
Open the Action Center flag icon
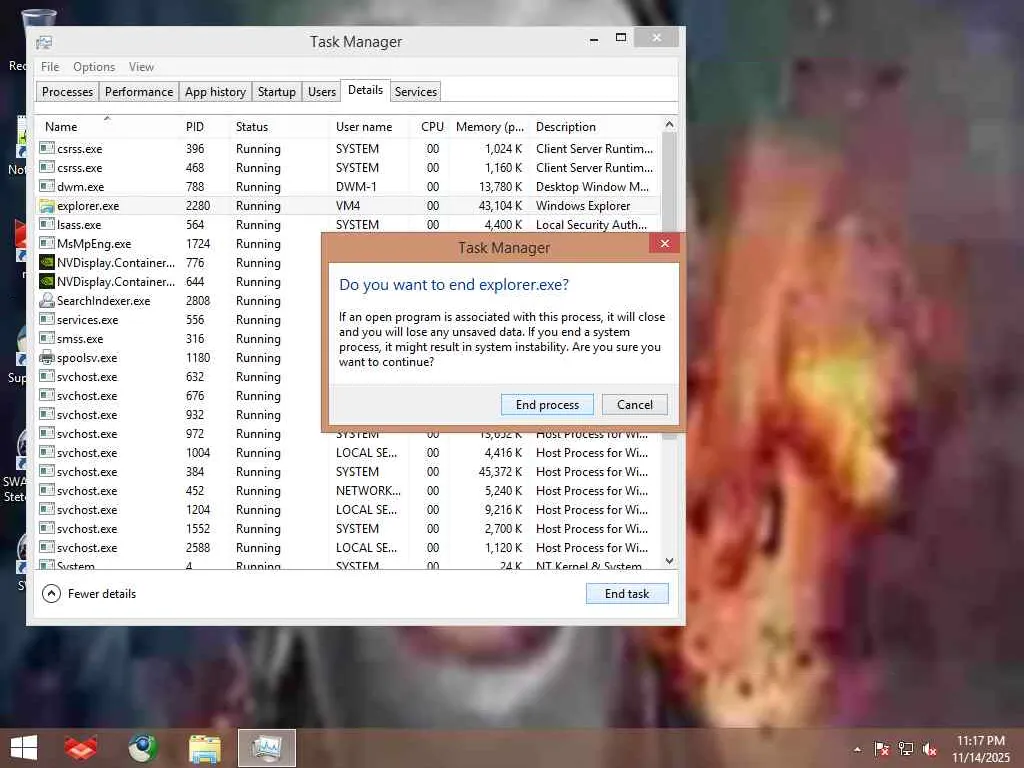click(x=882, y=749)
